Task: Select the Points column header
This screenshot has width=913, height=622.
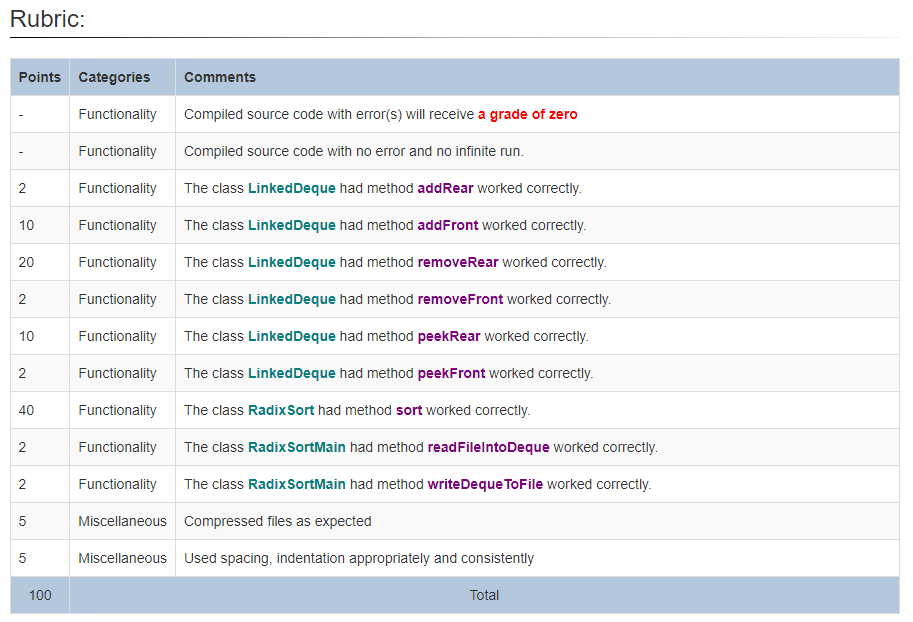Action: click(x=40, y=77)
